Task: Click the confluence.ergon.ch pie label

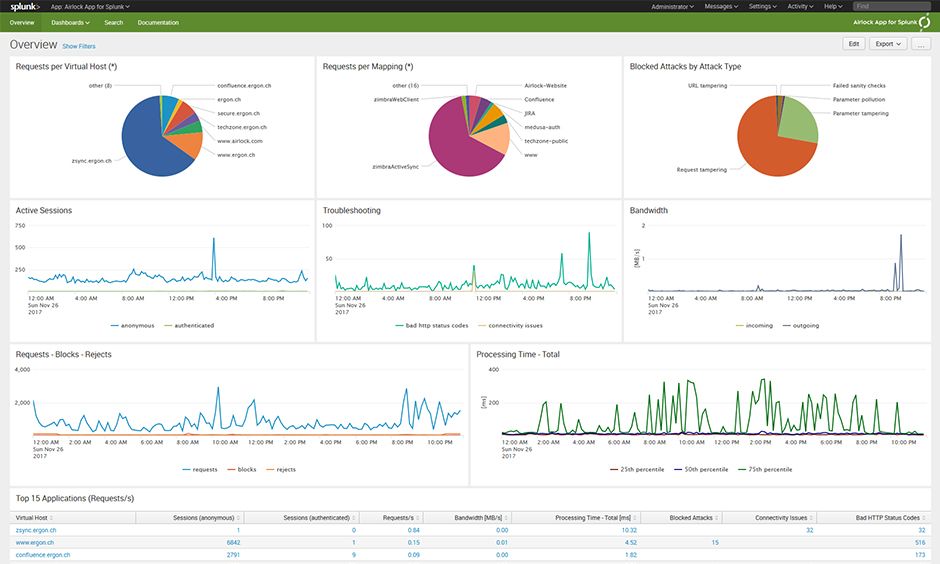Action: (244, 86)
